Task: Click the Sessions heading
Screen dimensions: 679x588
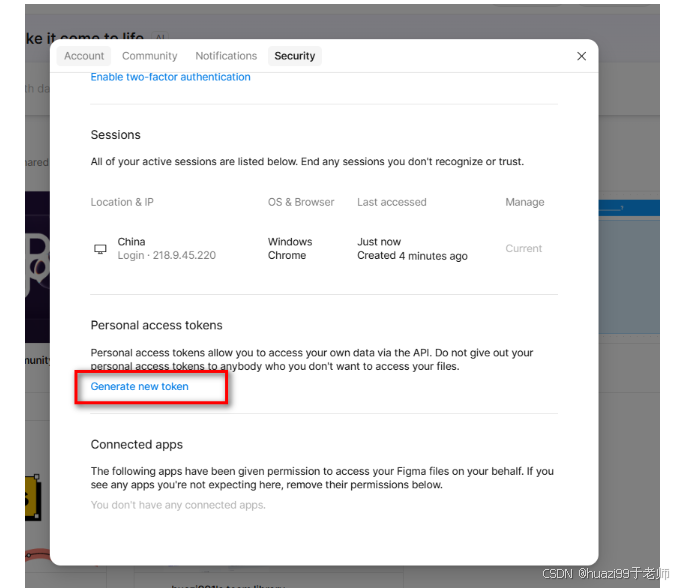Action: (116, 135)
